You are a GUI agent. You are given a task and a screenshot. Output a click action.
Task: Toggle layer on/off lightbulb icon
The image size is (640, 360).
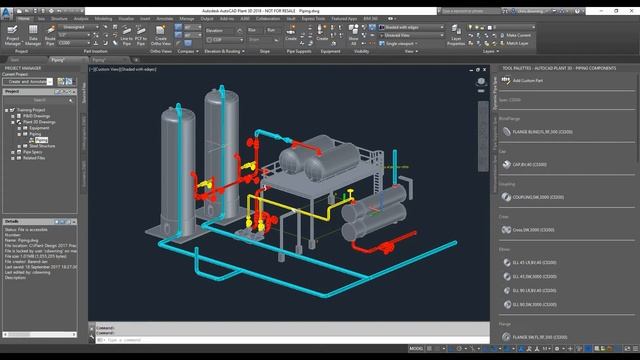click(x=471, y=27)
